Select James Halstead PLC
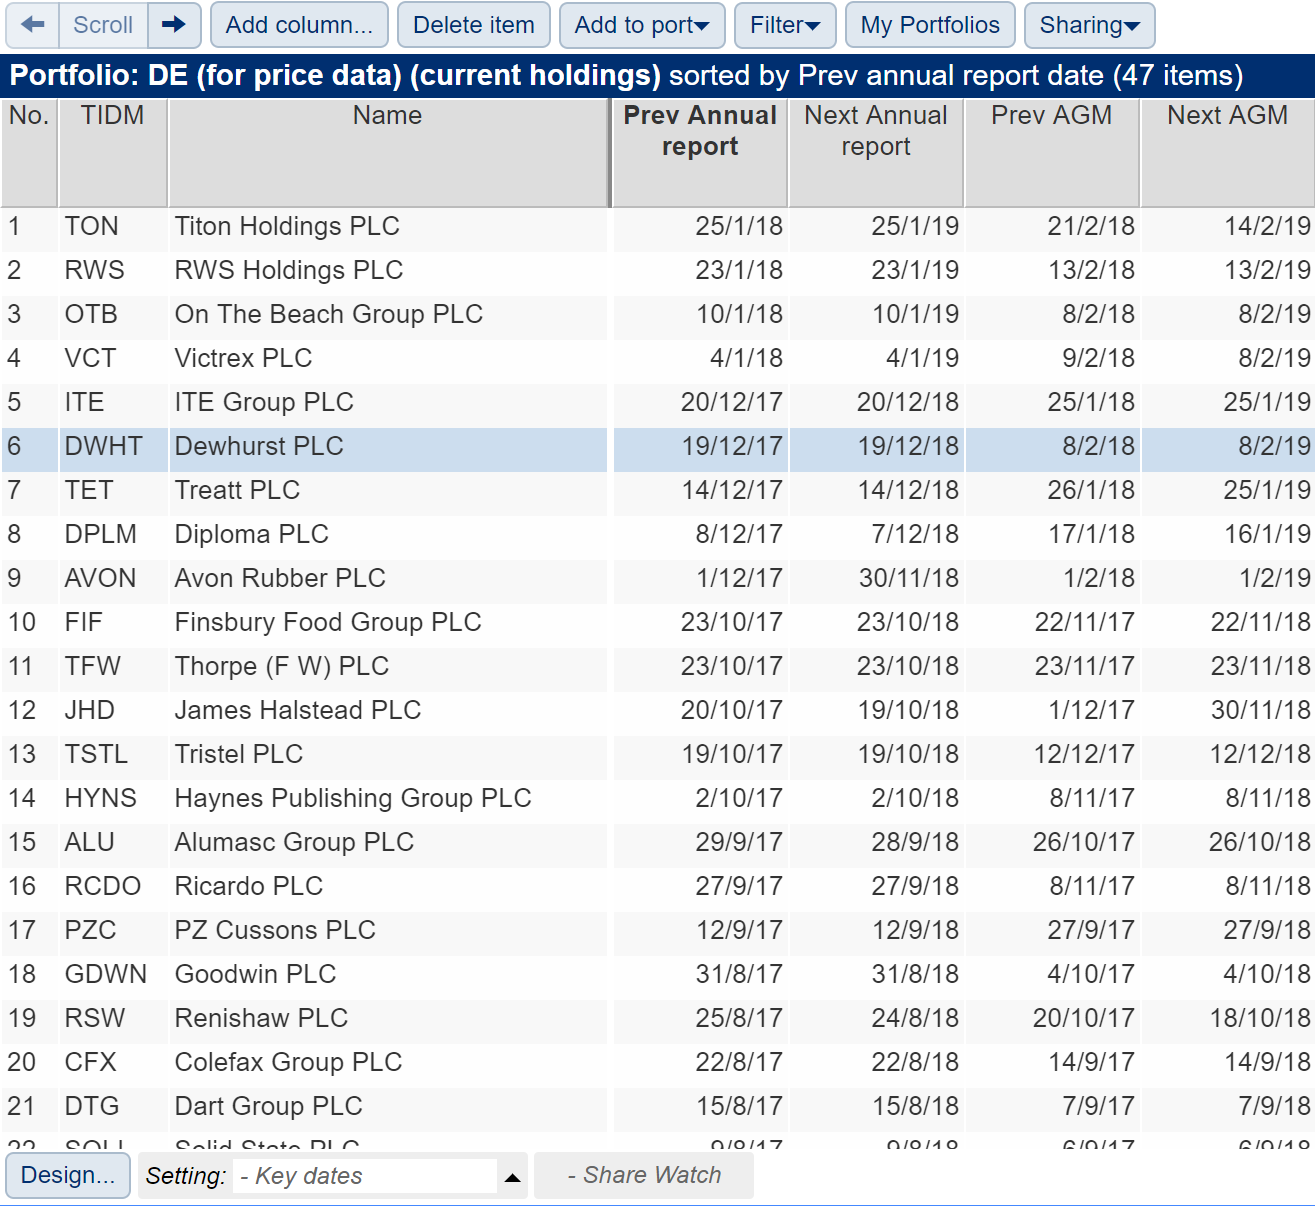 tap(298, 710)
